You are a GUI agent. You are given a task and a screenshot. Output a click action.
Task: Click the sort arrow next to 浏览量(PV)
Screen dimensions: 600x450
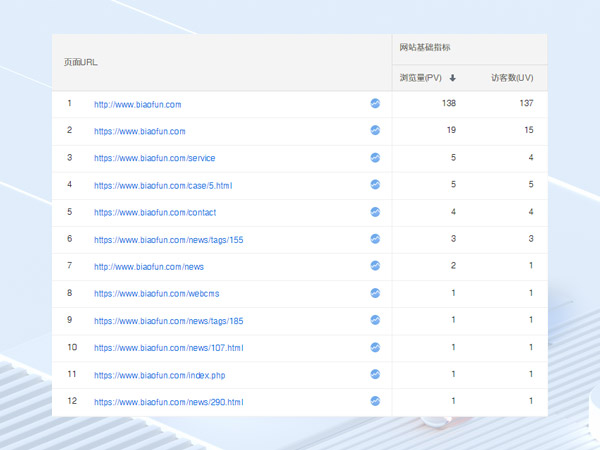(453, 78)
